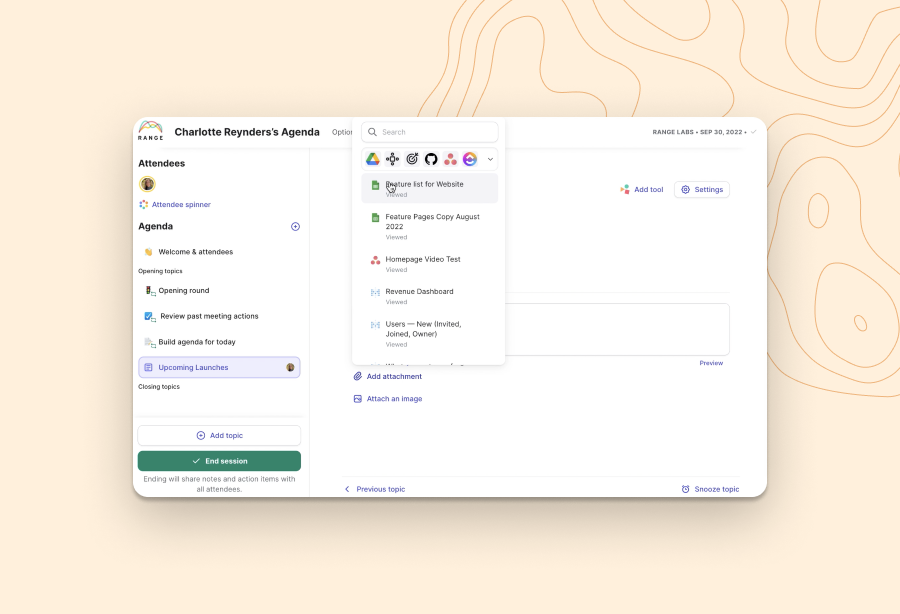Click the paperclip icon beside Add attachment

pyautogui.click(x=358, y=376)
